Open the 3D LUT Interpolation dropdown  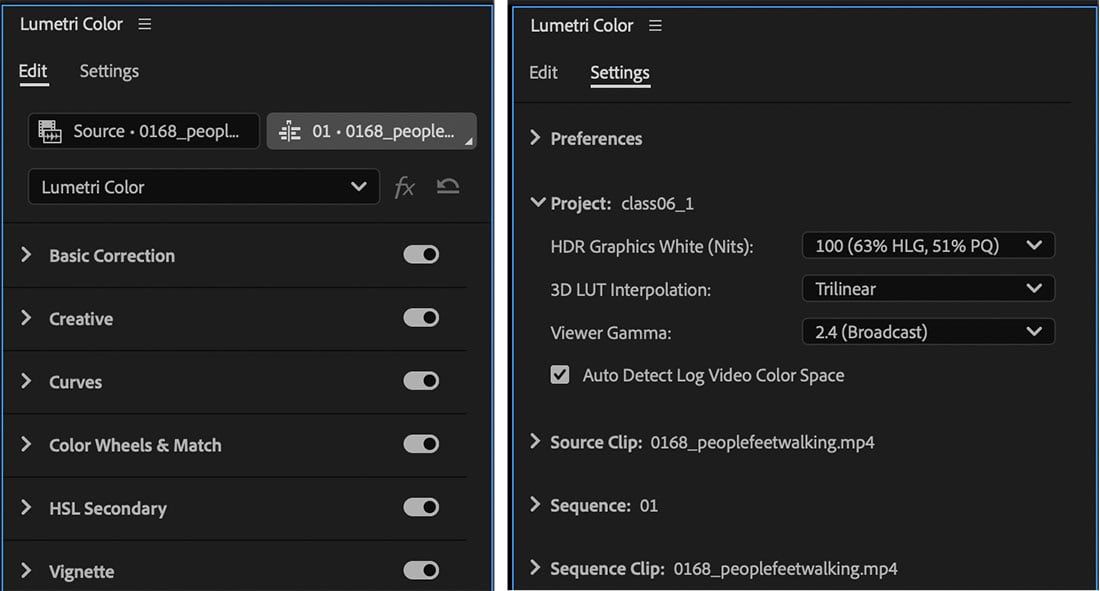pos(928,288)
